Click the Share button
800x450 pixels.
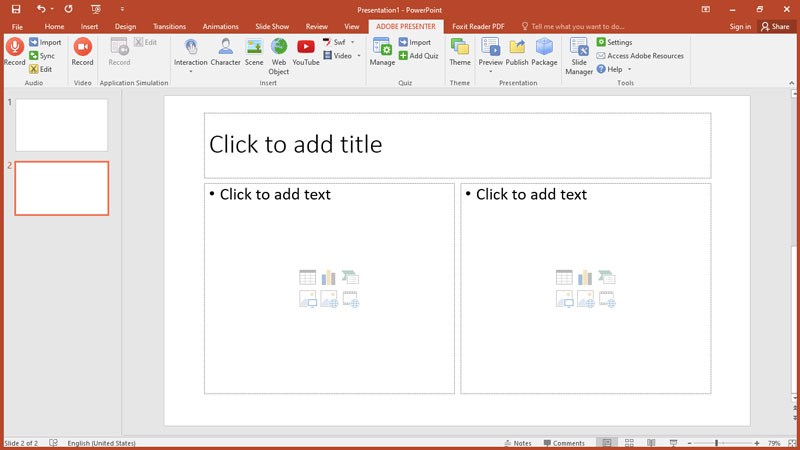click(x=775, y=27)
